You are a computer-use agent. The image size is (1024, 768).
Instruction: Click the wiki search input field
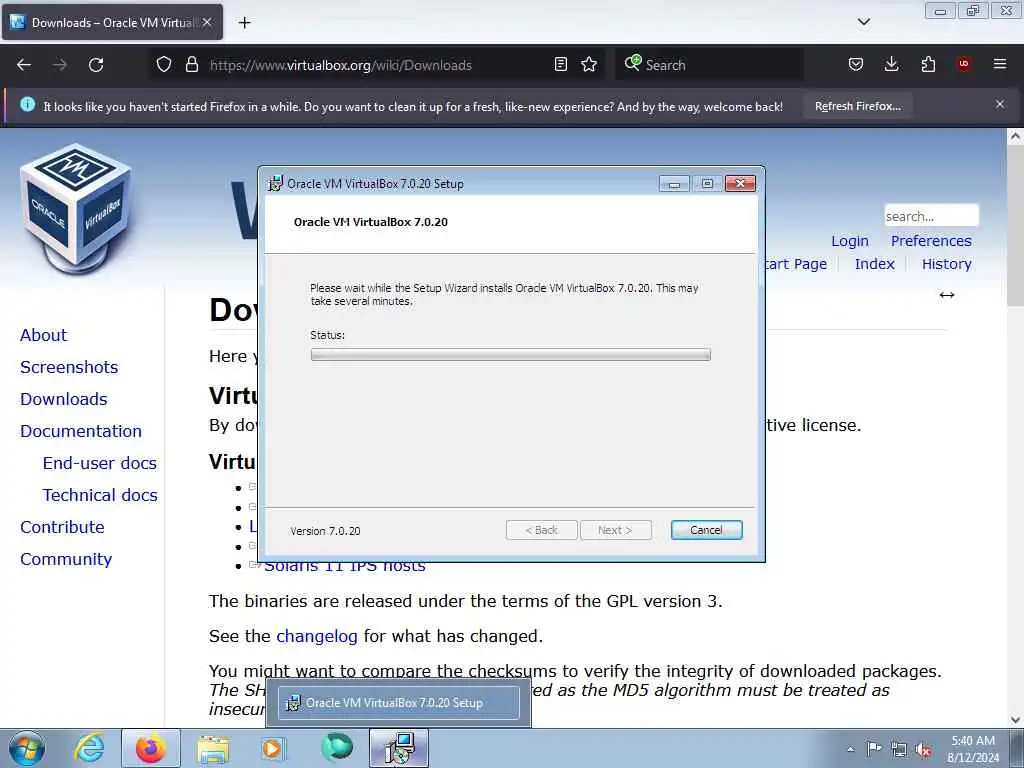tap(931, 216)
